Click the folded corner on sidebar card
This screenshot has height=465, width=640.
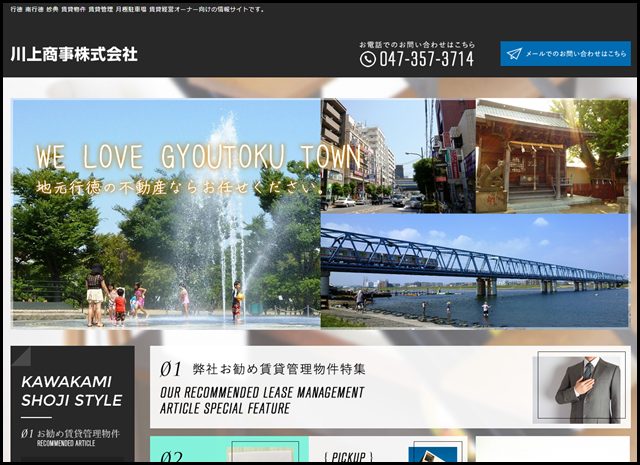pos(22,356)
